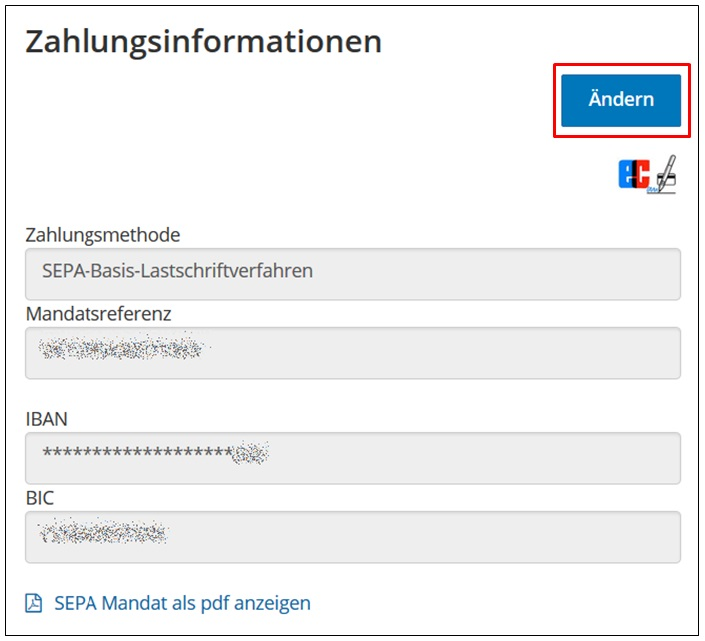The image size is (705, 641).
Task: Click the BIC input field
Action: point(353,537)
